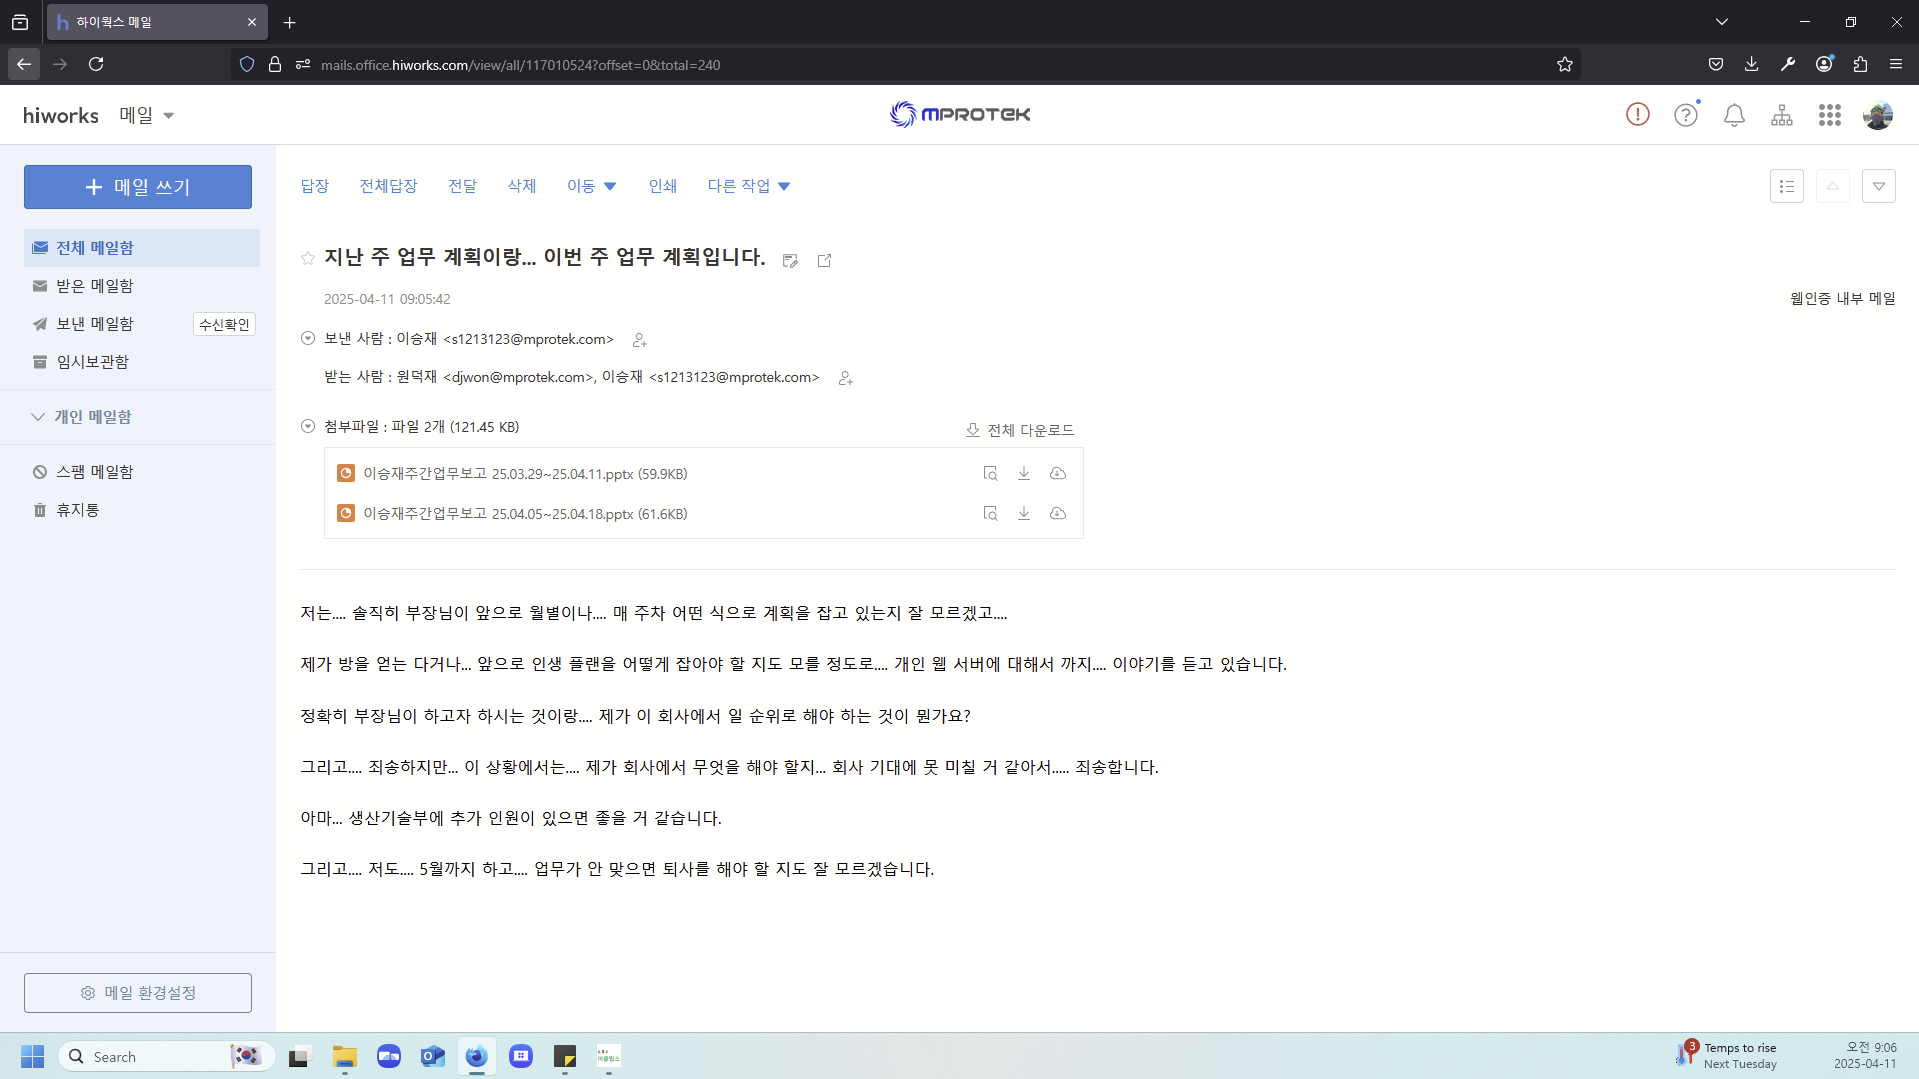Click the memo icon beside the subject
The height and width of the screenshot is (1079, 1919).
coord(790,260)
